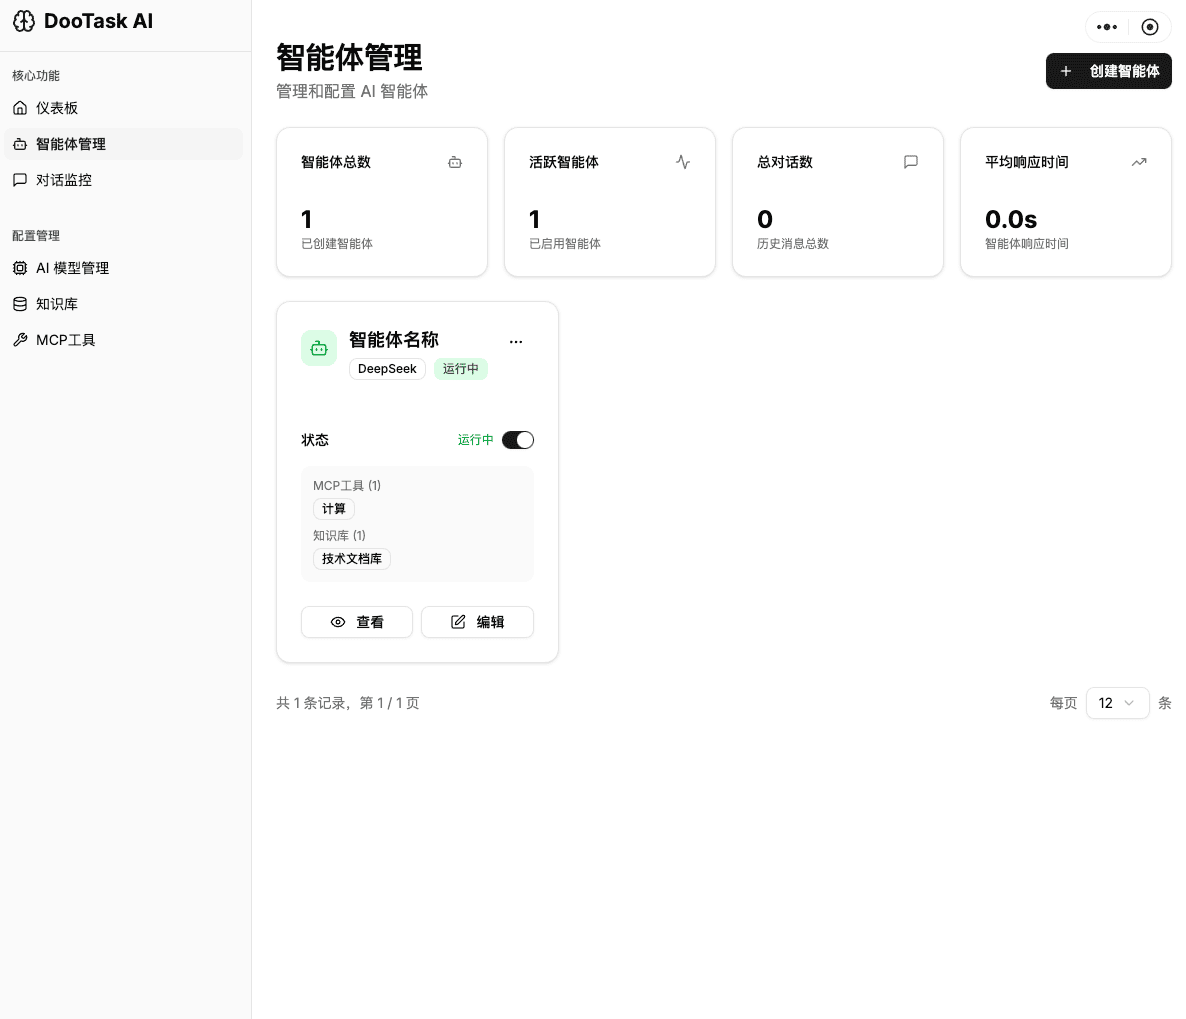The width and height of the screenshot is (1186, 1019).
Task: Click the 创建智能体 button
Action: click(1108, 71)
